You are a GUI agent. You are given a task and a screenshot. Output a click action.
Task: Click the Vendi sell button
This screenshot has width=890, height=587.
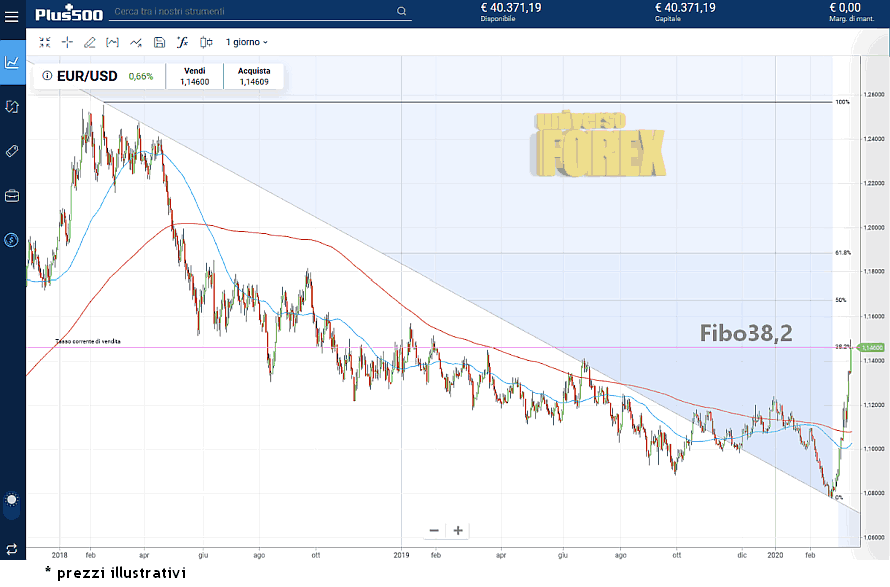pos(194,77)
